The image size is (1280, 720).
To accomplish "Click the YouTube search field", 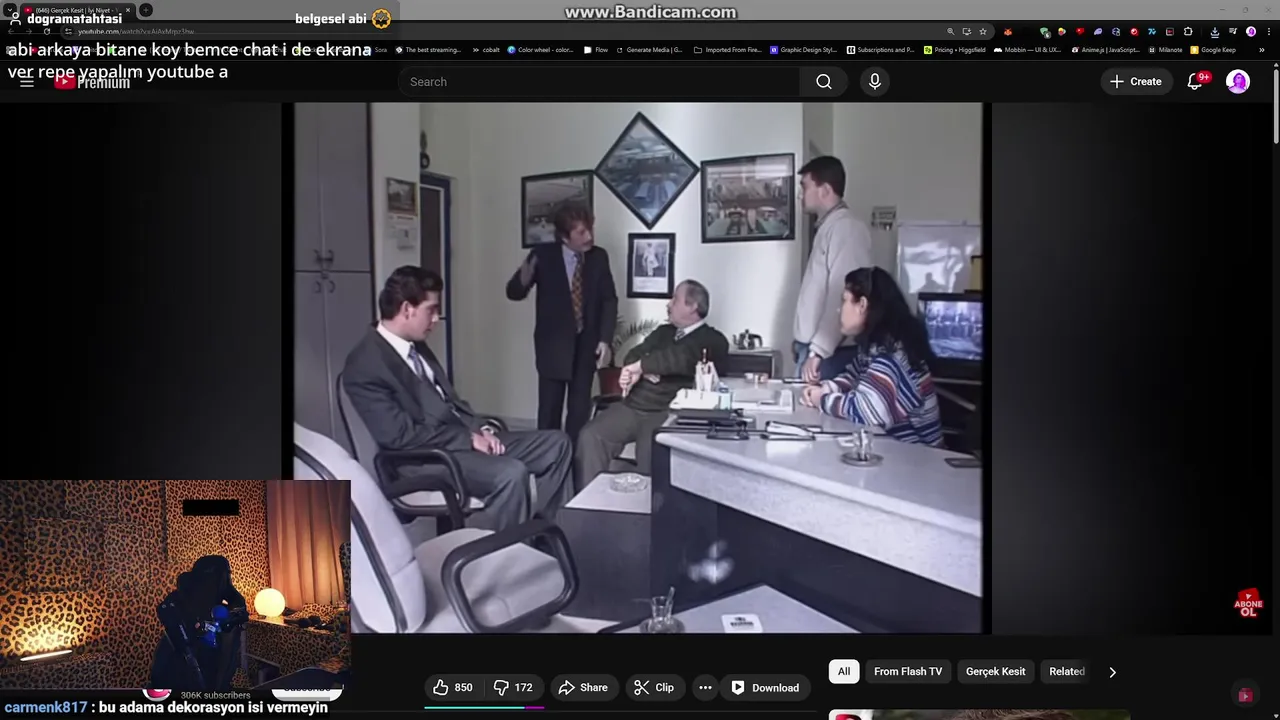I will point(600,82).
